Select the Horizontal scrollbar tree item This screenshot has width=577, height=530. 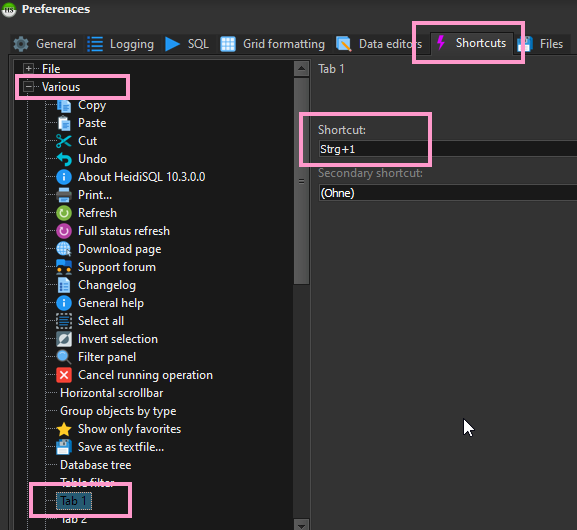(111, 393)
